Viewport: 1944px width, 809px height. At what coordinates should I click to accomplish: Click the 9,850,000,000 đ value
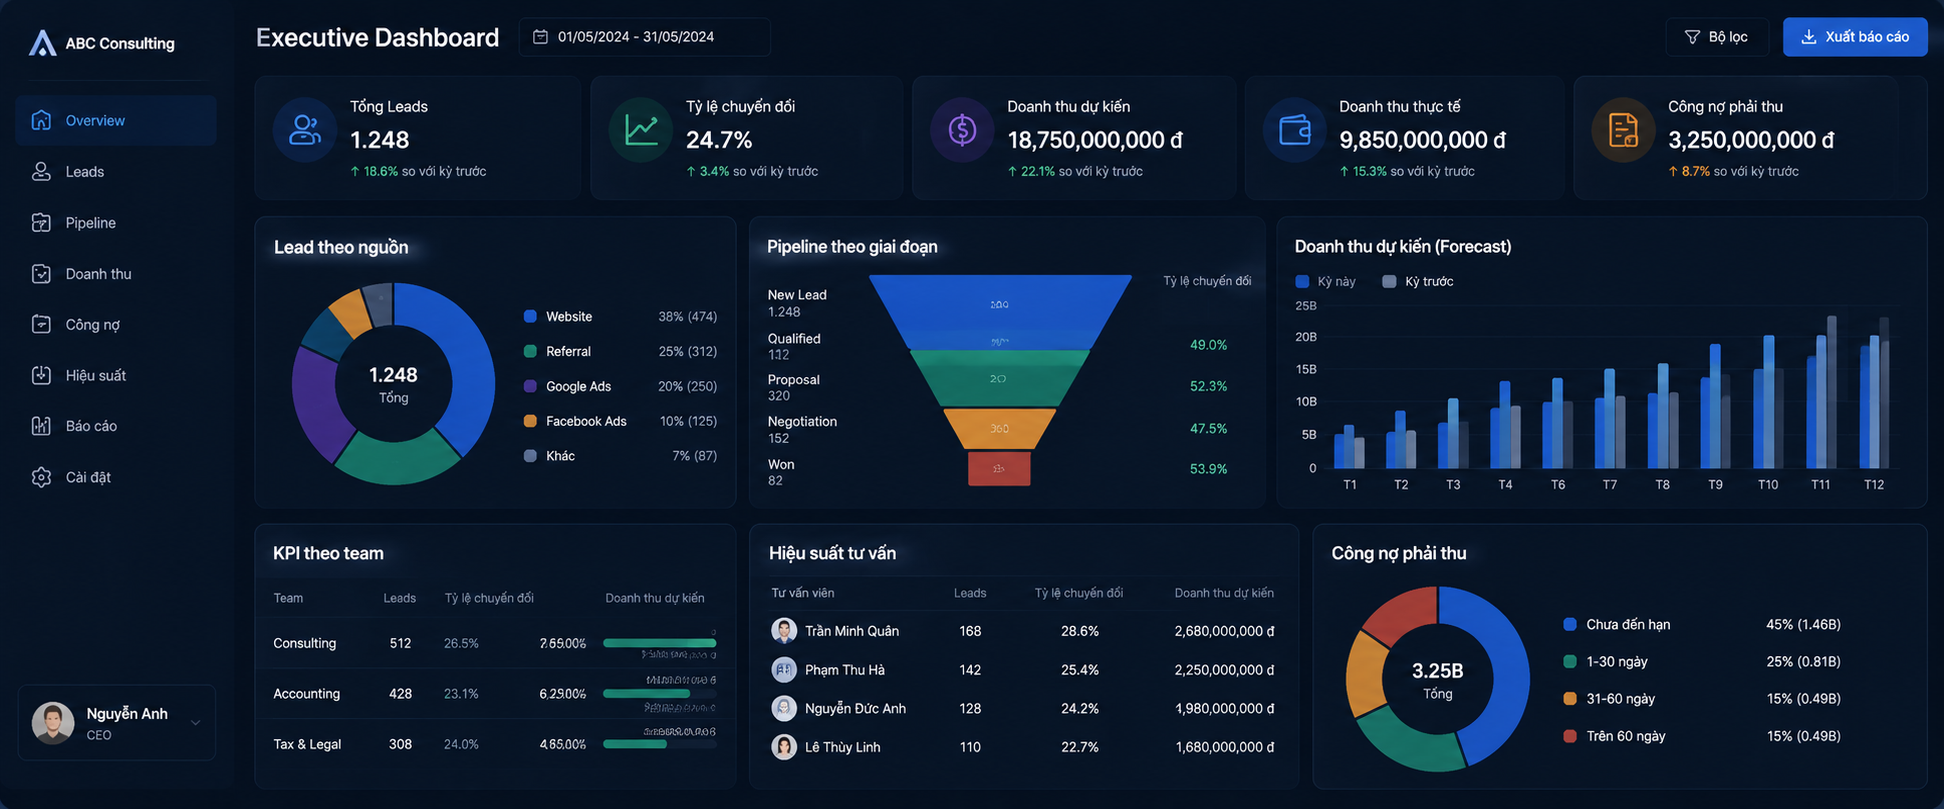pyautogui.click(x=1422, y=140)
